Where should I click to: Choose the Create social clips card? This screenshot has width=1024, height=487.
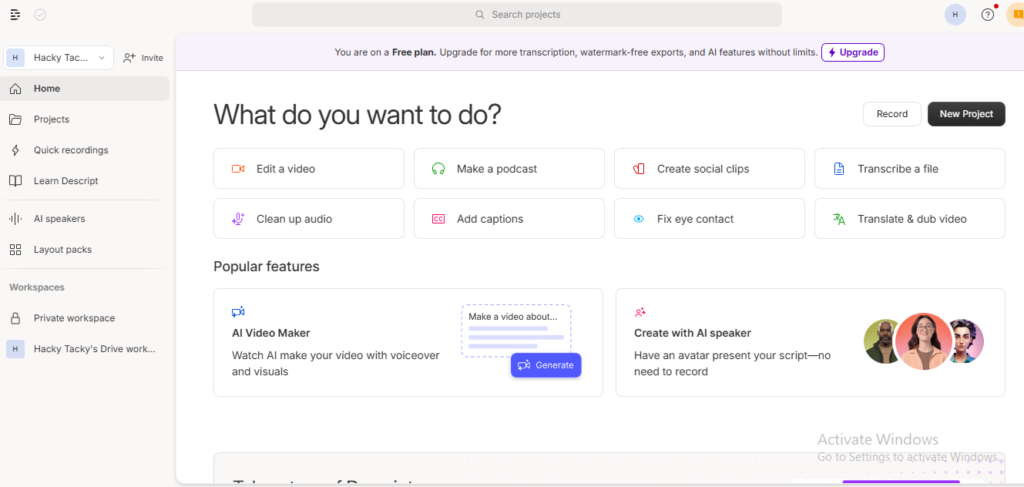709,168
